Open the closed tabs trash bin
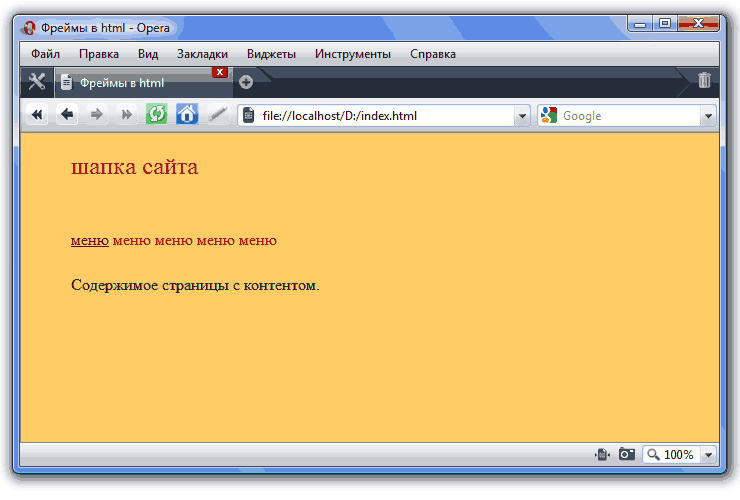 [704, 81]
